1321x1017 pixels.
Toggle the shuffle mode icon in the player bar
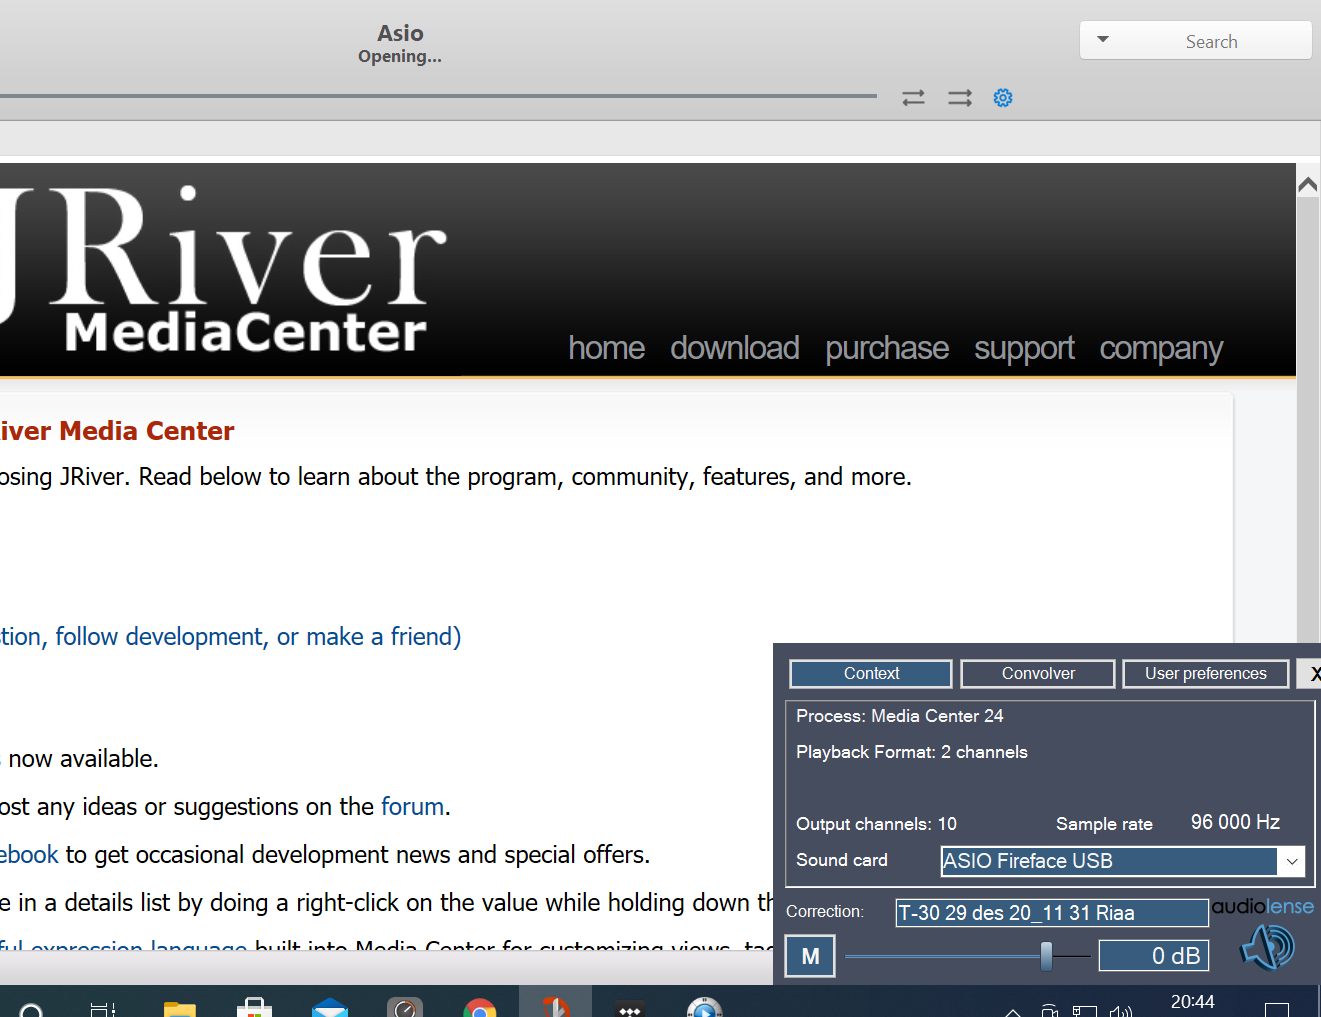(x=960, y=98)
